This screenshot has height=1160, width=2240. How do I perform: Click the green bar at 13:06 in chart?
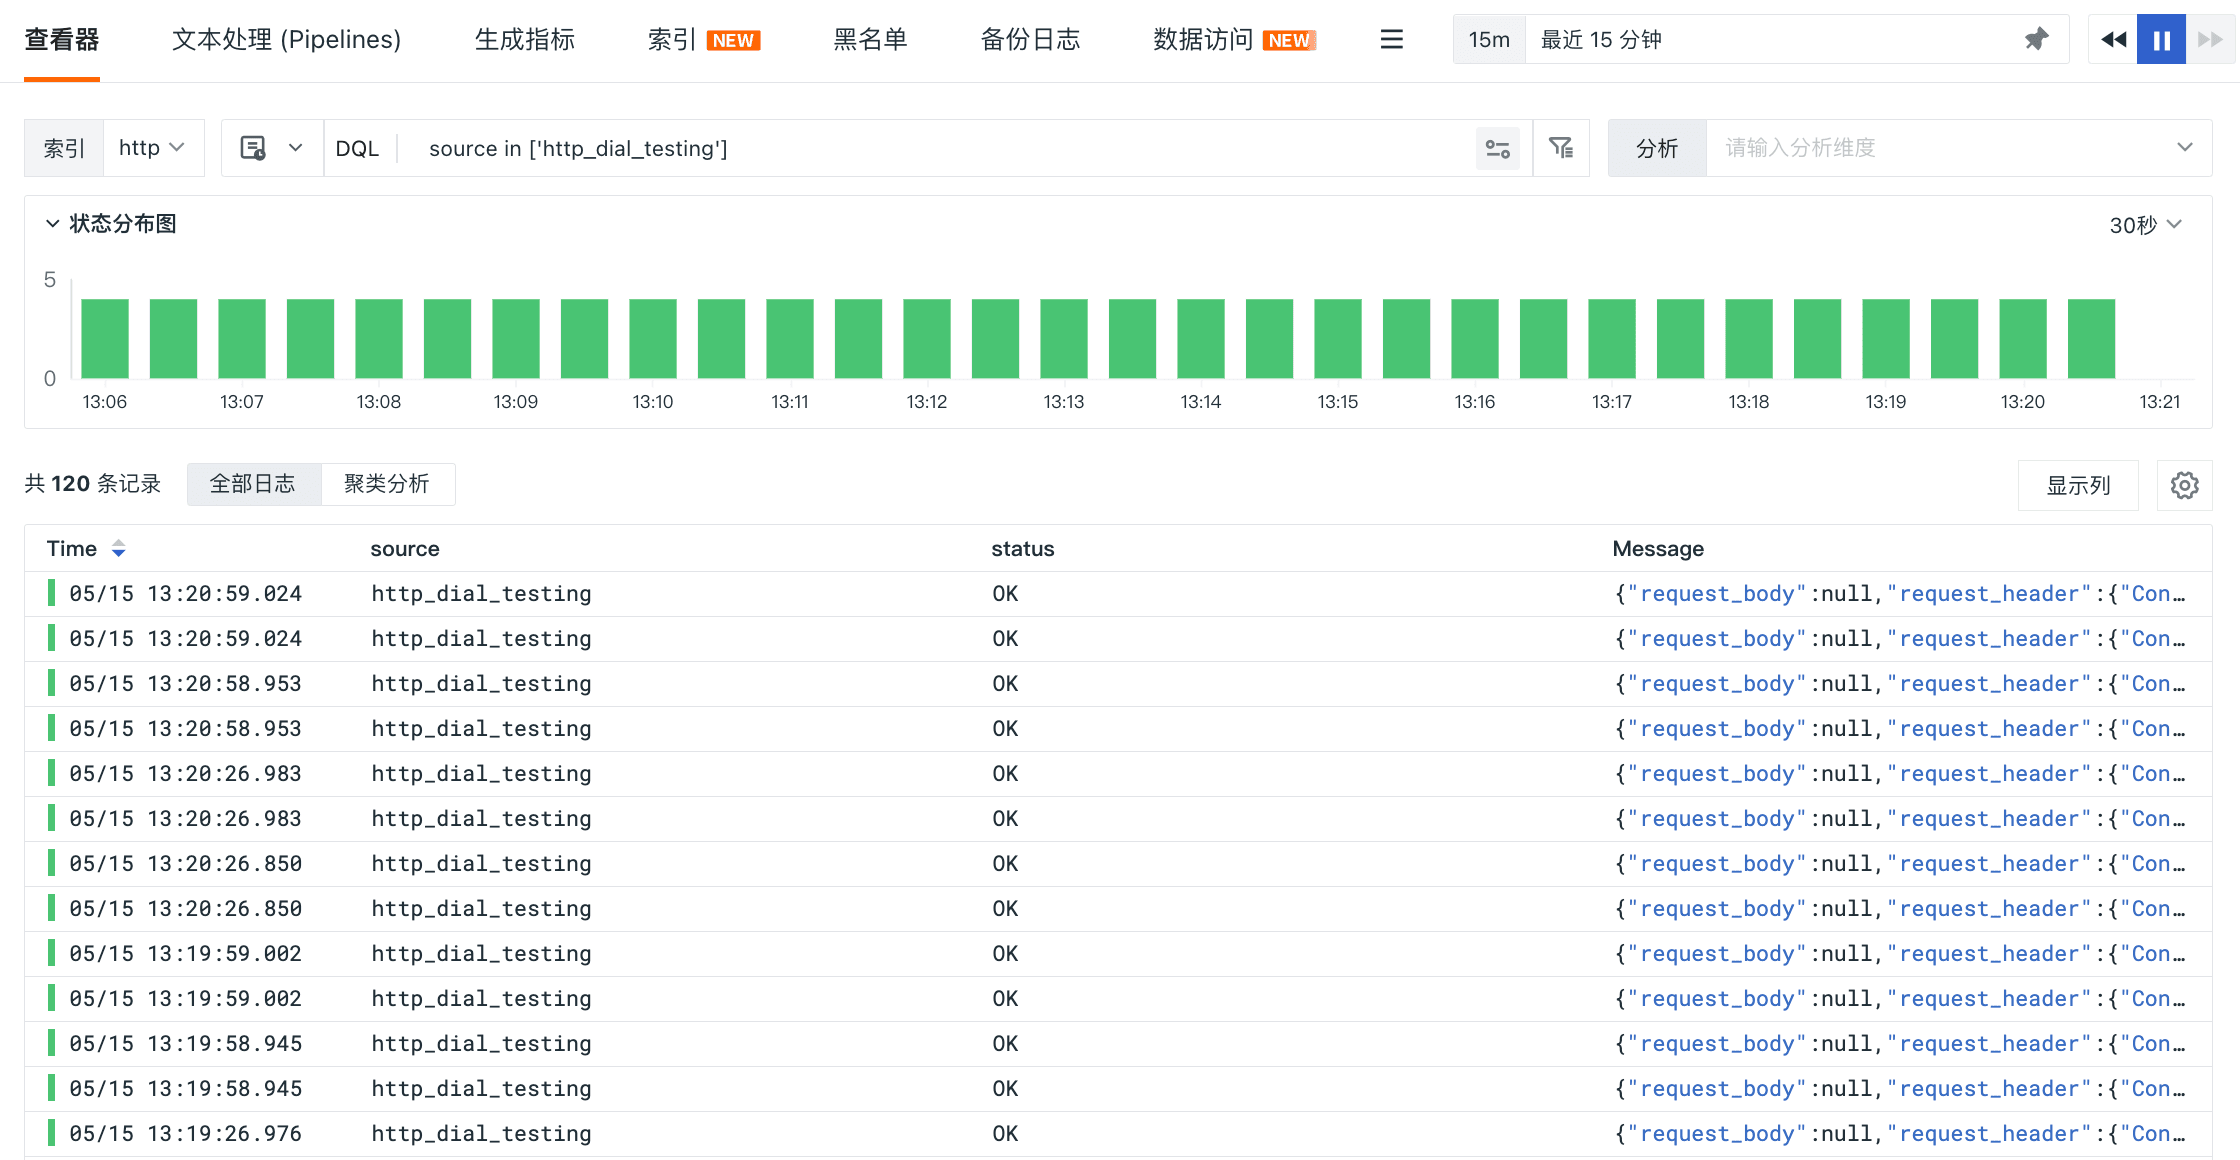click(x=105, y=338)
